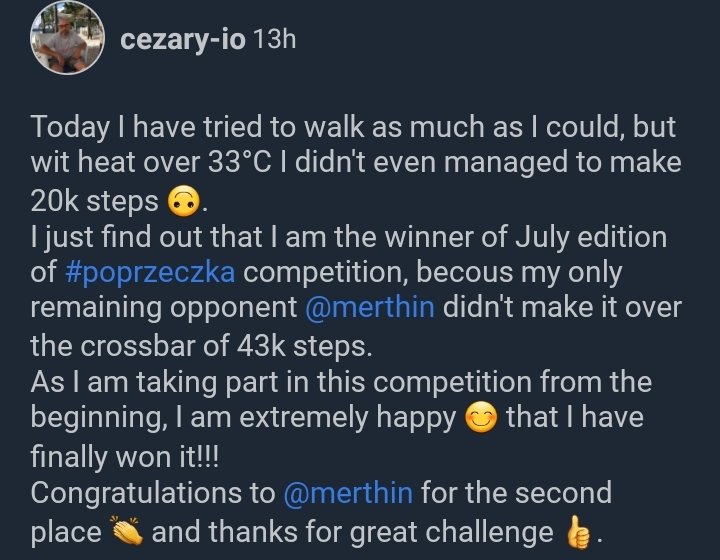Click the 'for the second' text
720x560 pixels.
point(516,493)
